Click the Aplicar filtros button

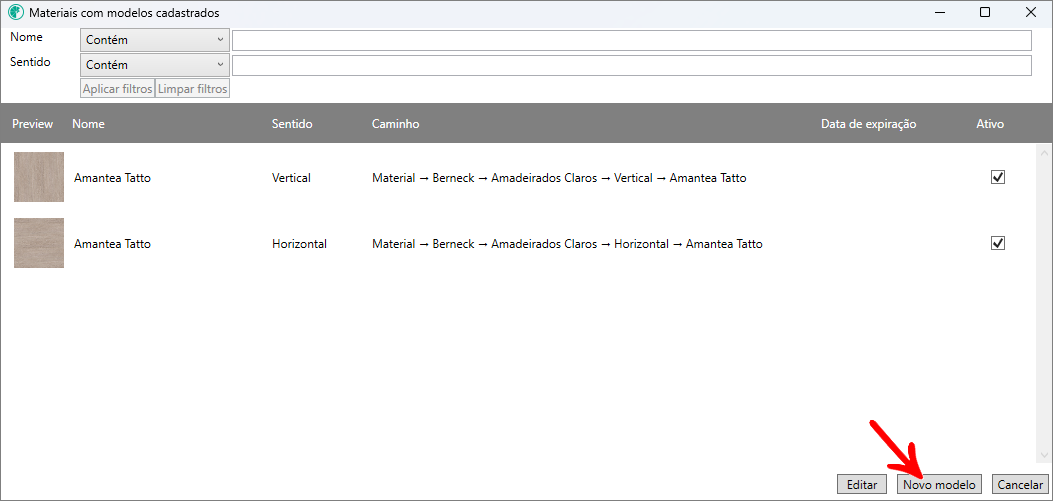click(x=118, y=89)
